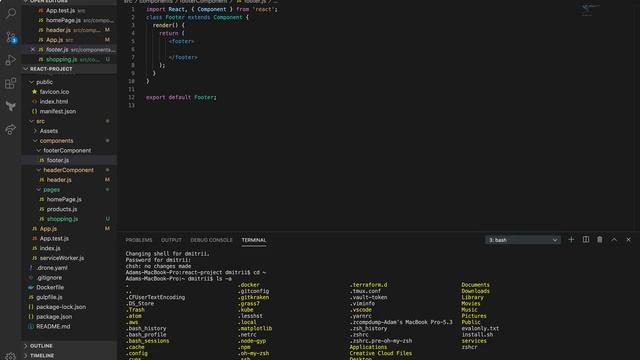Open App.js in src folder
640x360 pixels.
pyautogui.click(x=69, y=229)
